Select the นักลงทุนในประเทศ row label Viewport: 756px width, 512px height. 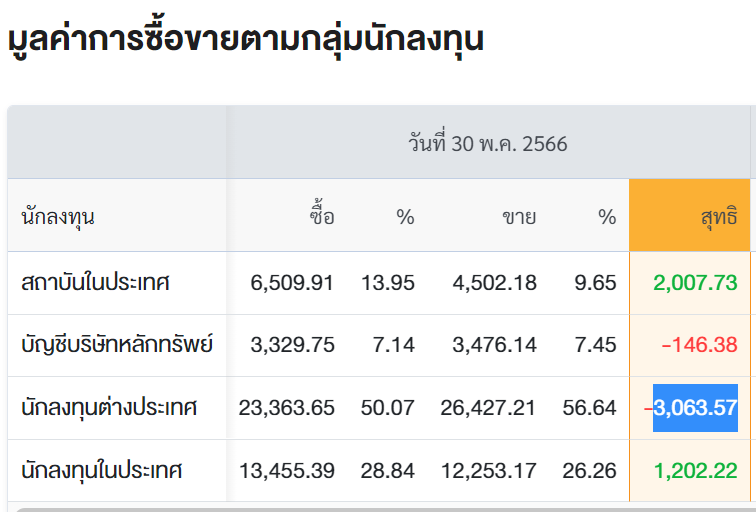pos(102,470)
